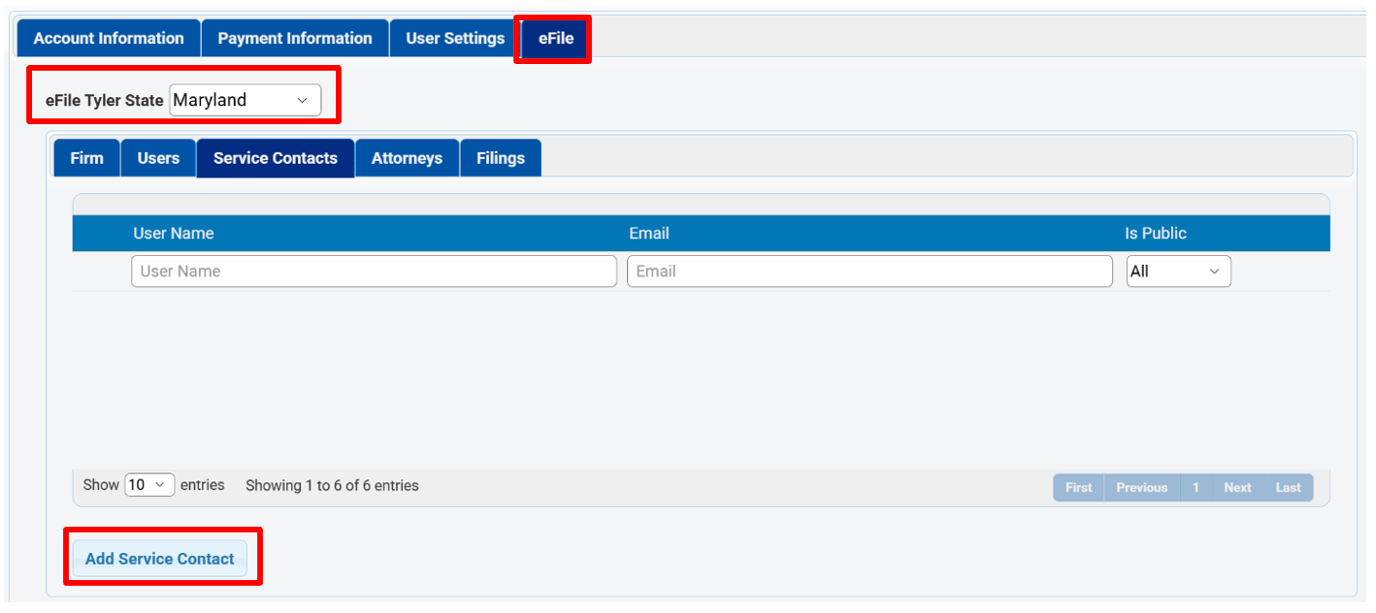Go to the Next page of entries
The width and height of the screenshot is (1376, 613).
pos(1237,488)
